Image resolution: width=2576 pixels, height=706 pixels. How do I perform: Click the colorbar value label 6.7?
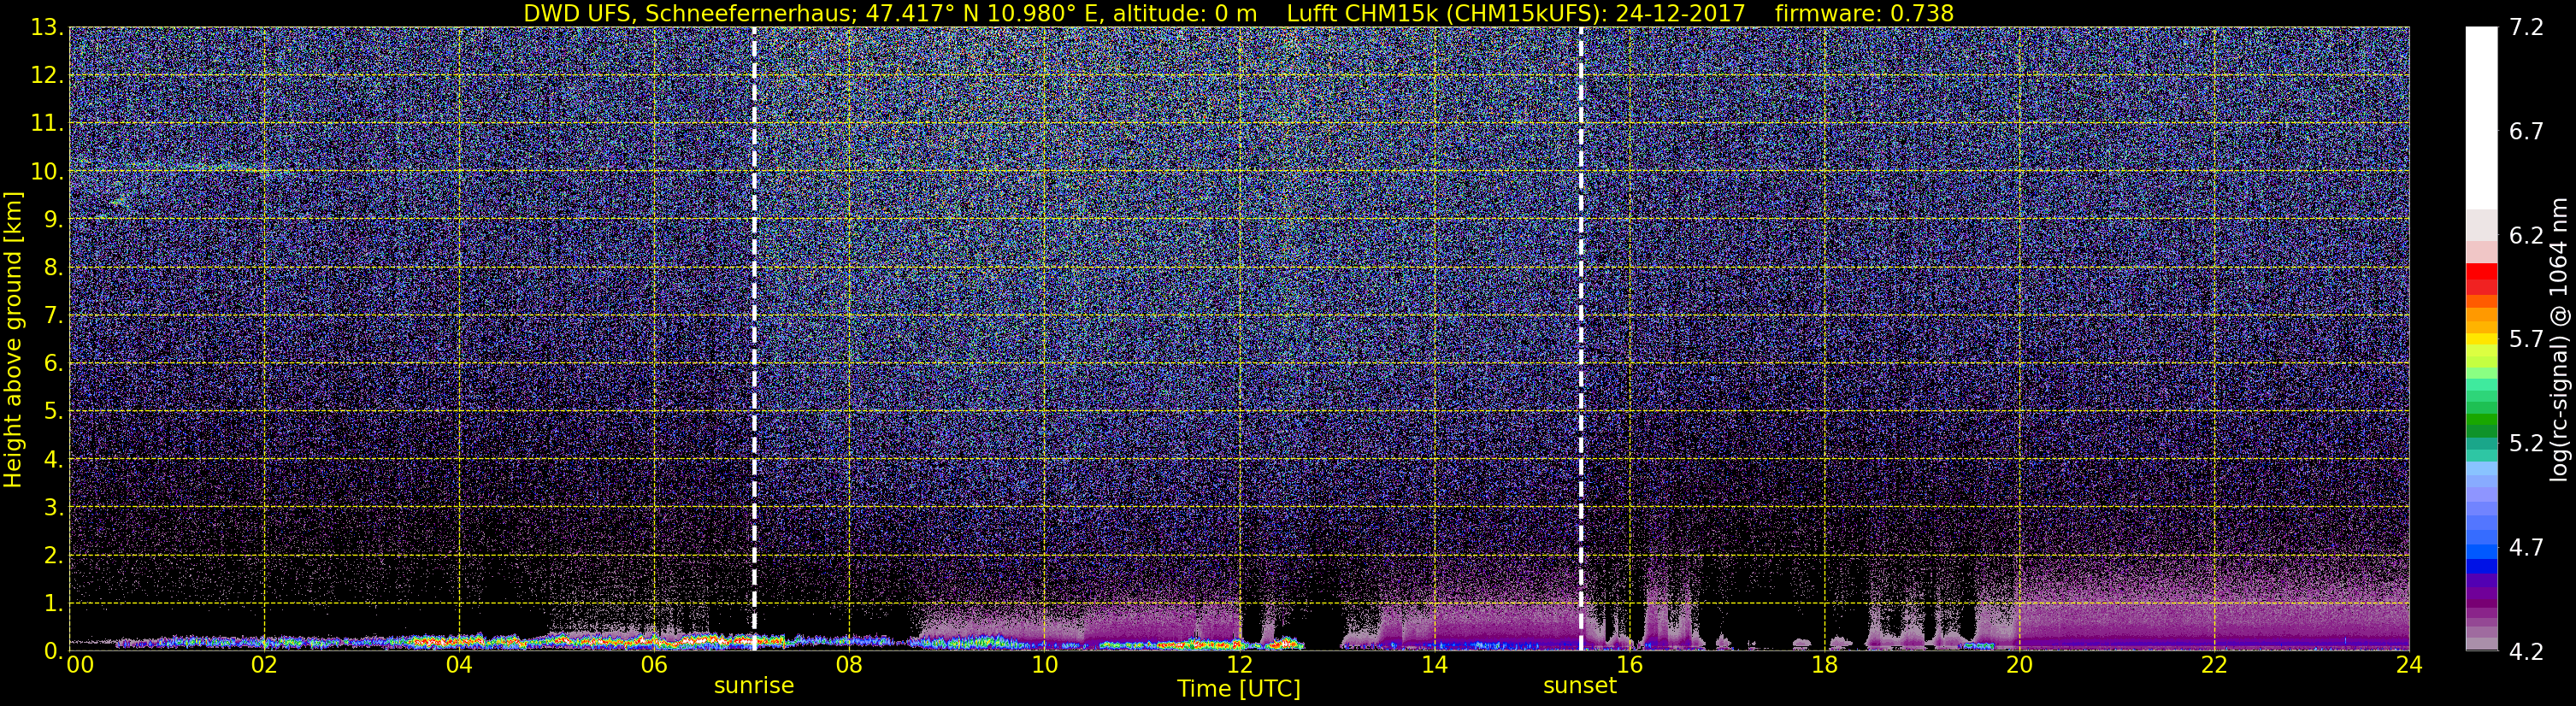click(2526, 132)
